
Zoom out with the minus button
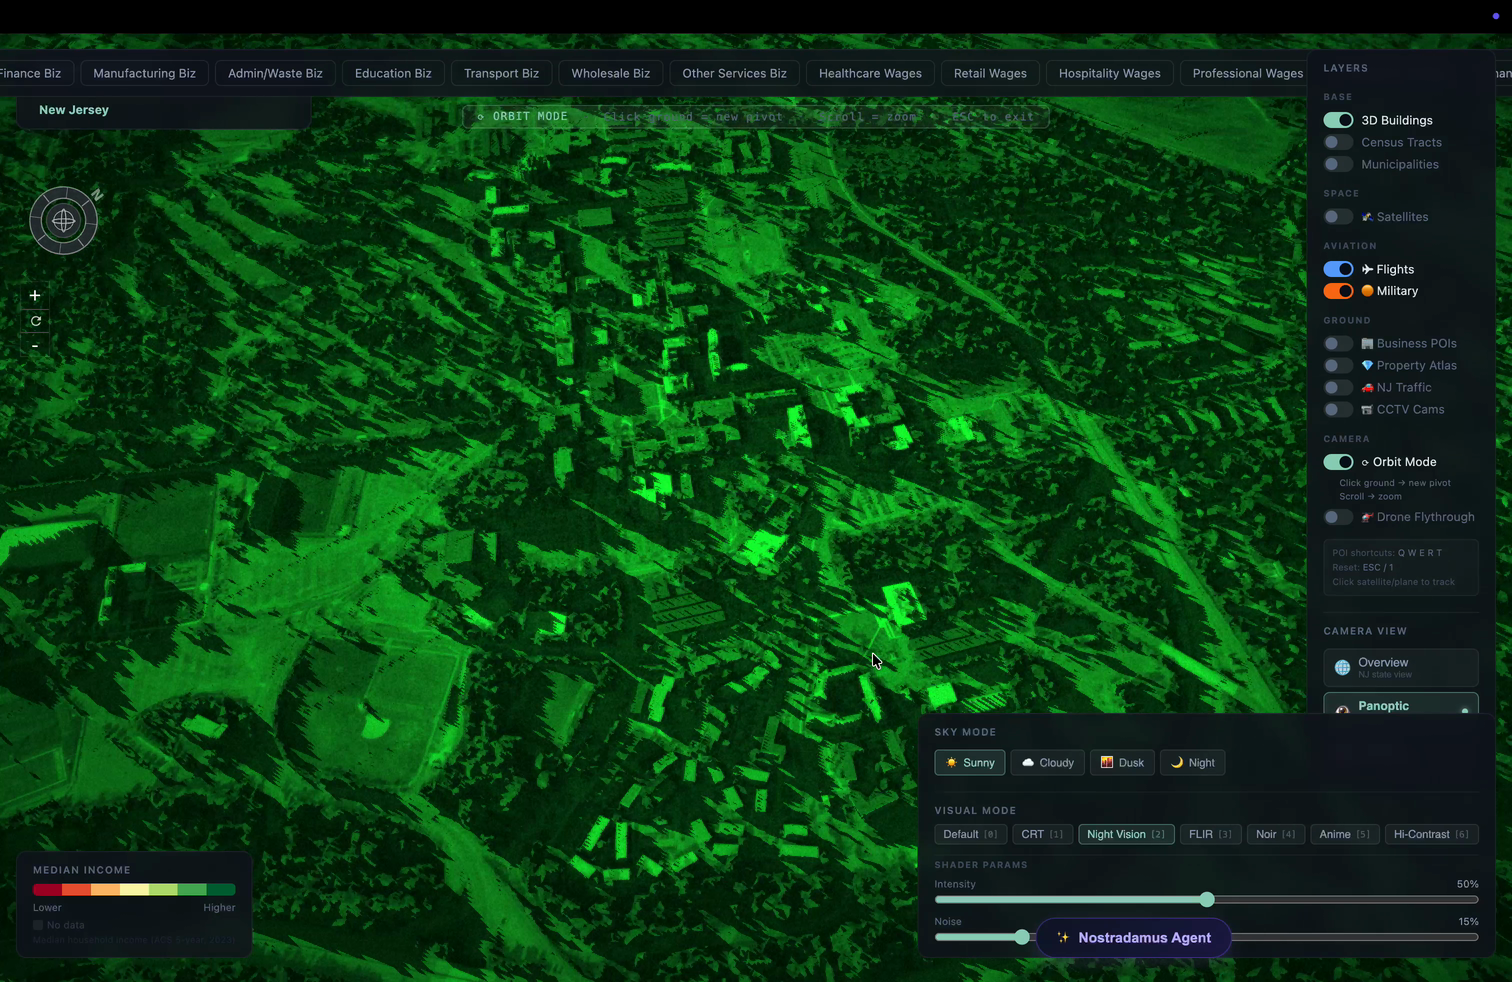pyautogui.click(x=35, y=346)
